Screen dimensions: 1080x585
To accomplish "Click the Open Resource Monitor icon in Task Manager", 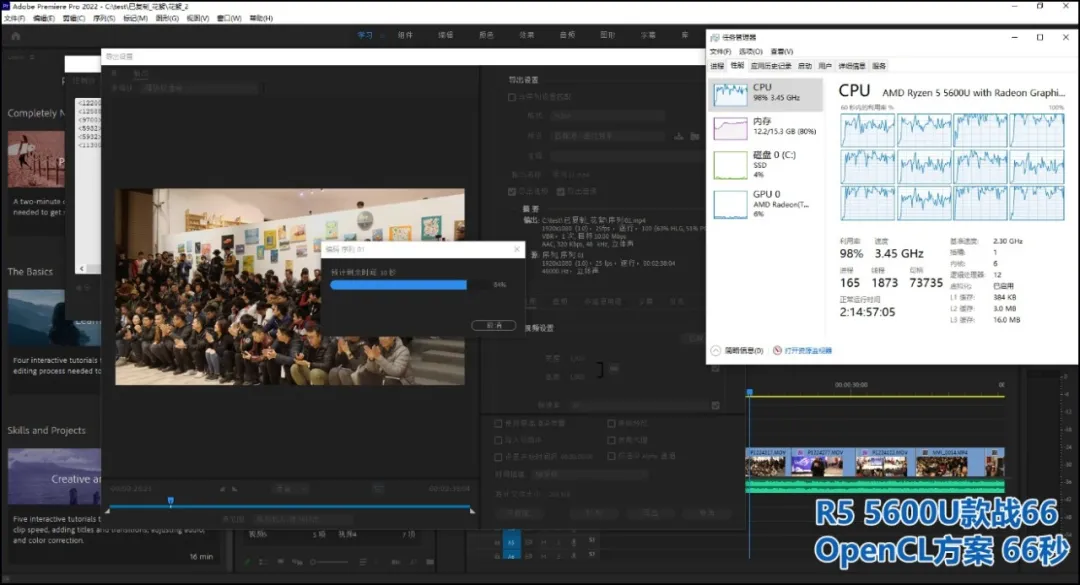I will tap(777, 351).
